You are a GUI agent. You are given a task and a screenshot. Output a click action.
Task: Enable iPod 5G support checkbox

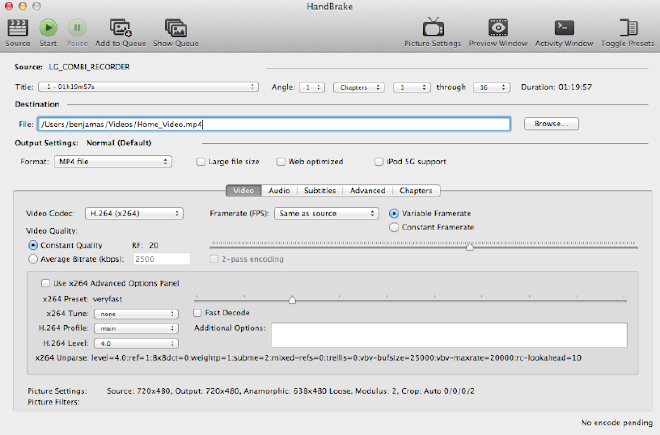(x=379, y=162)
